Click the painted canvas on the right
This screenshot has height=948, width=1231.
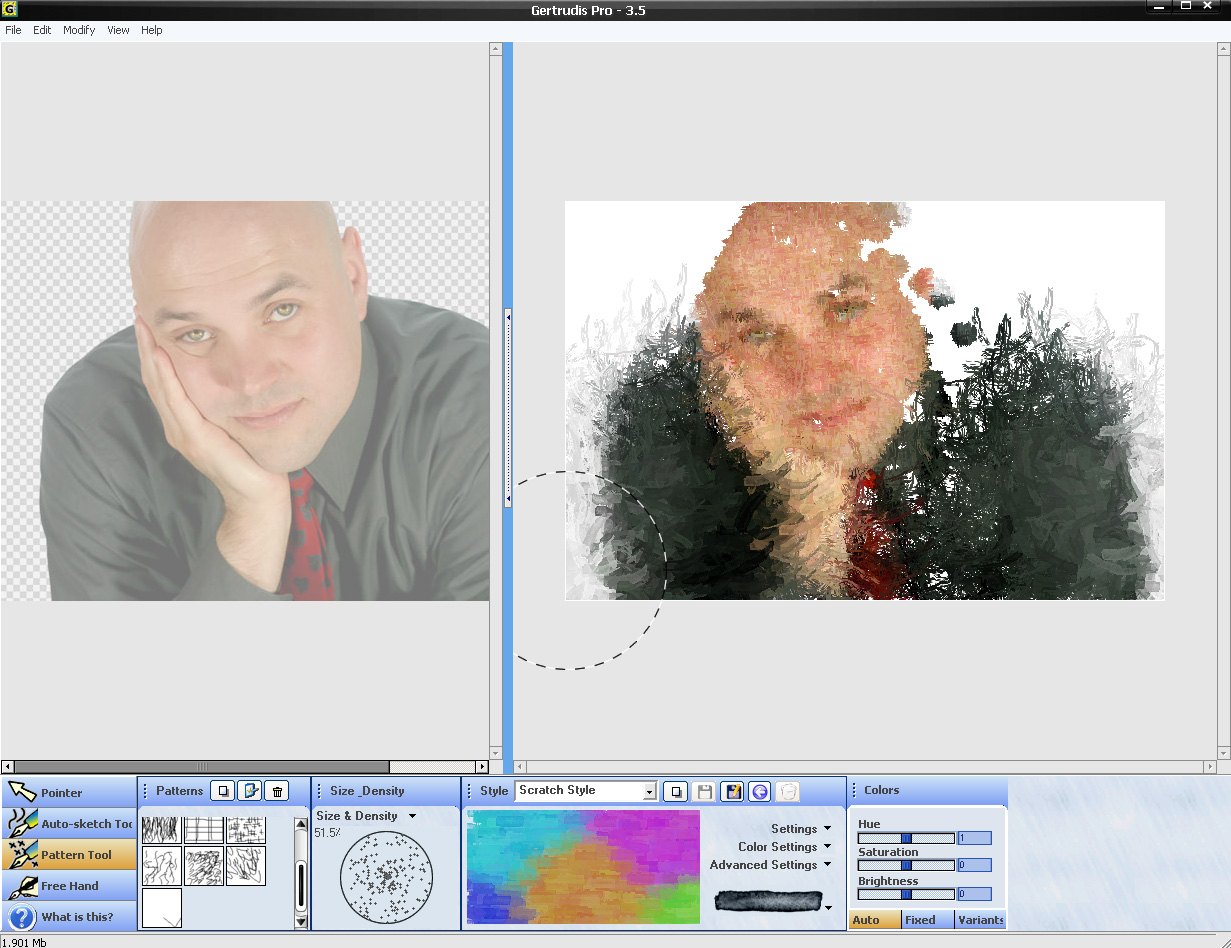(x=865, y=401)
